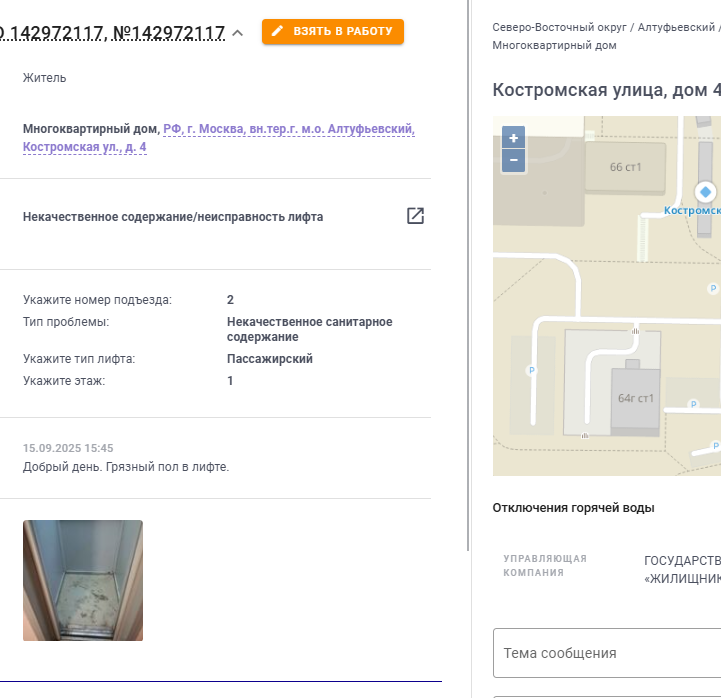
Task: Click the 'Костромская улица, дом 4' heading
Action: coord(607,90)
